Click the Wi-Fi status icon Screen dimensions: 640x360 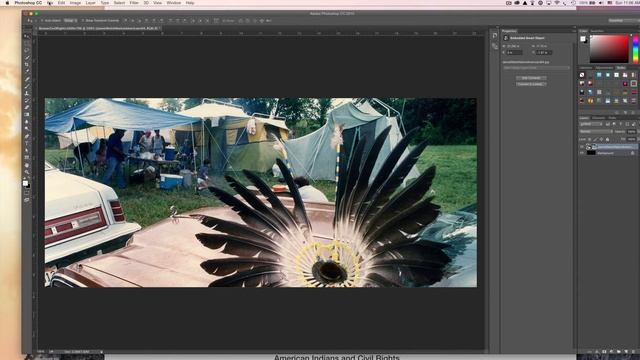coord(557,3)
